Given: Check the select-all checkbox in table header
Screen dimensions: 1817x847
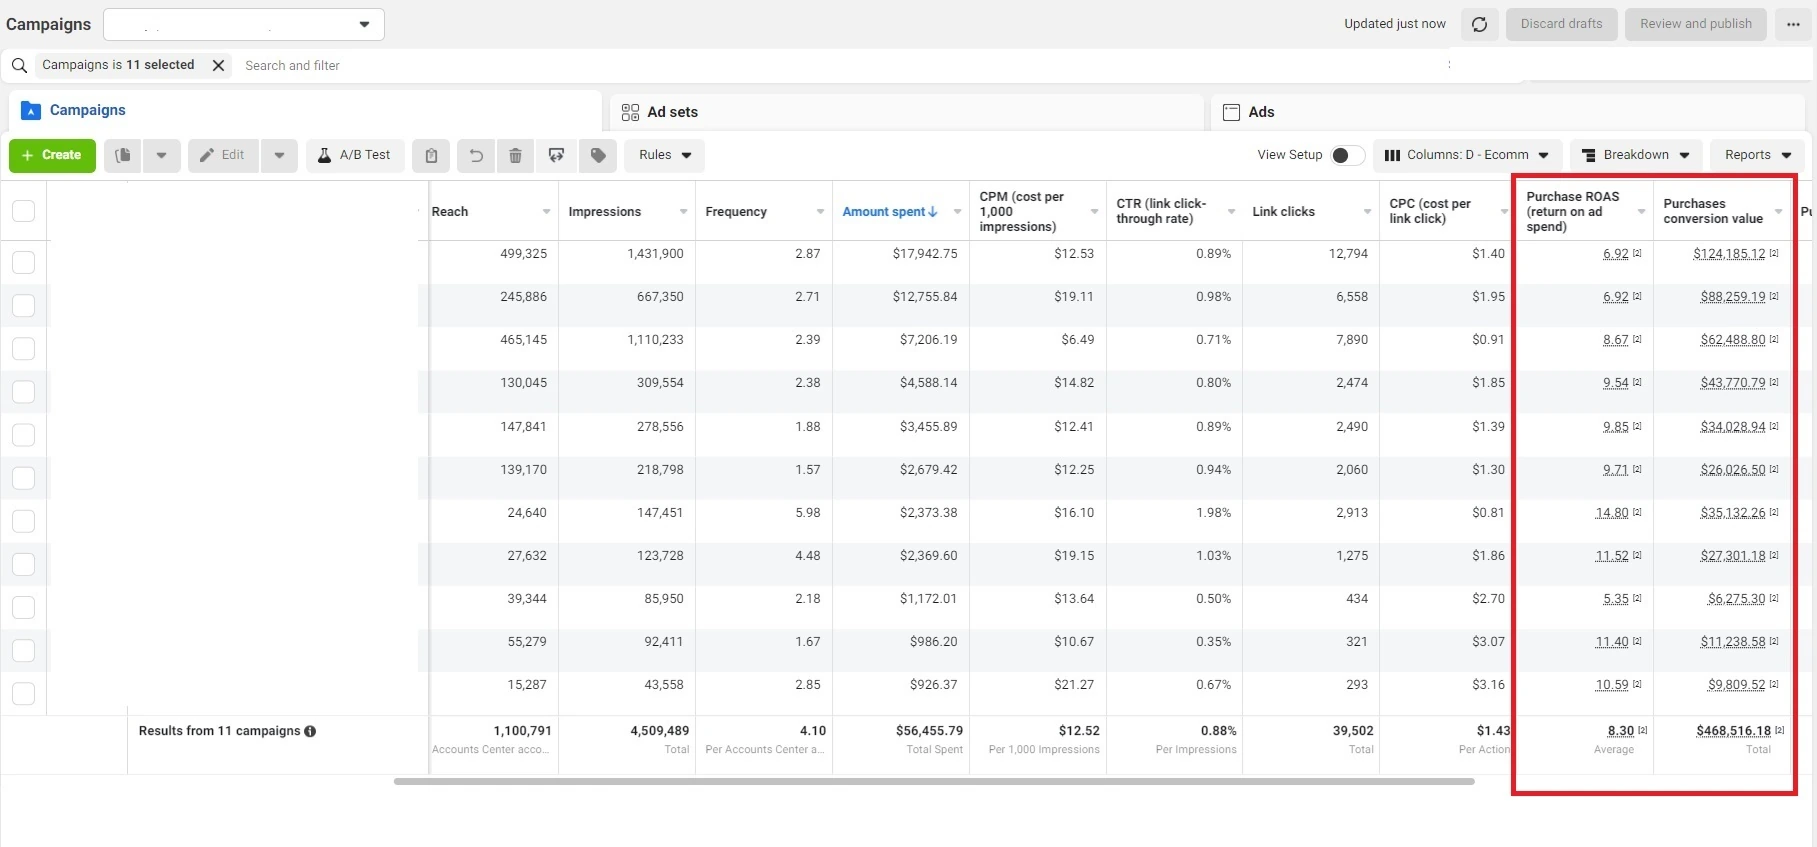Looking at the screenshot, I should (x=23, y=211).
